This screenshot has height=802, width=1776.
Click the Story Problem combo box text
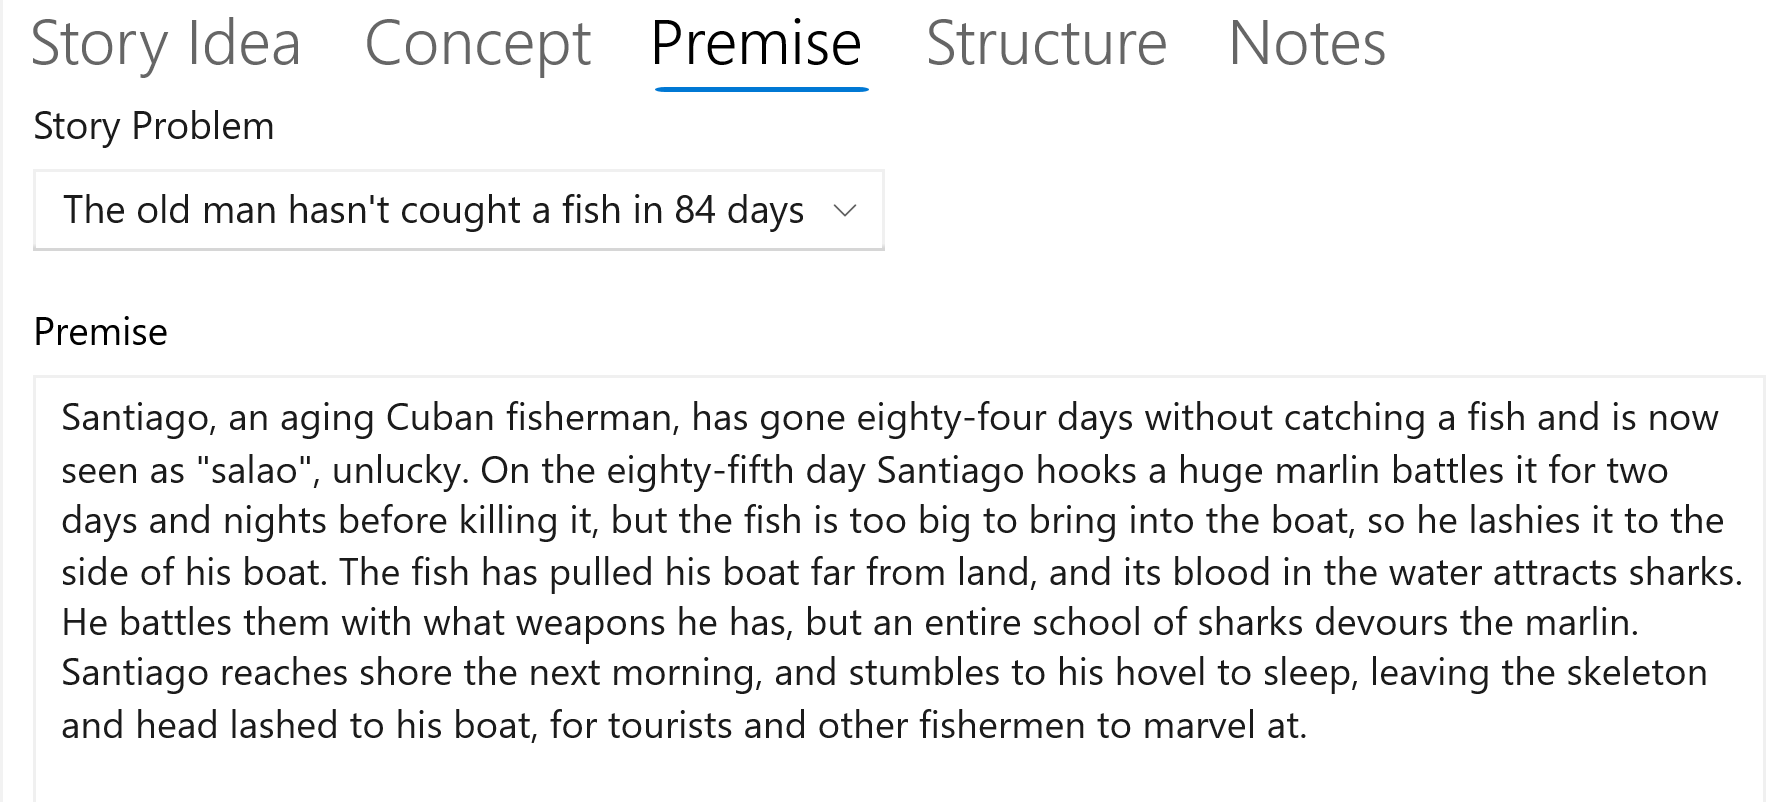(433, 210)
